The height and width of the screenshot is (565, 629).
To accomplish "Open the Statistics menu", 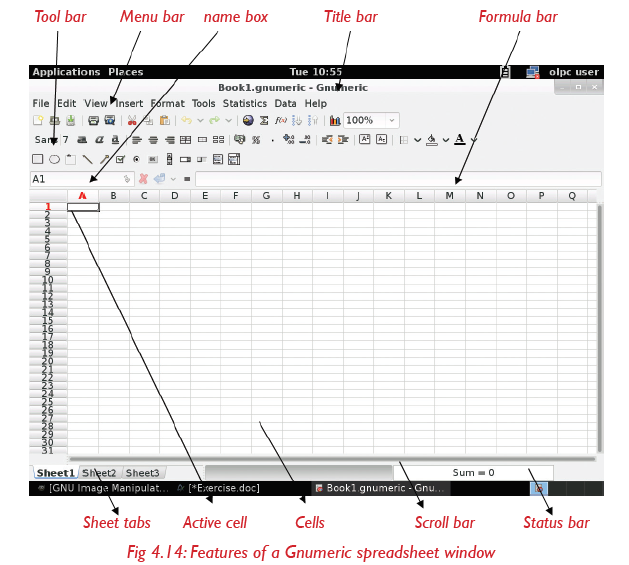I will tap(245, 104).
